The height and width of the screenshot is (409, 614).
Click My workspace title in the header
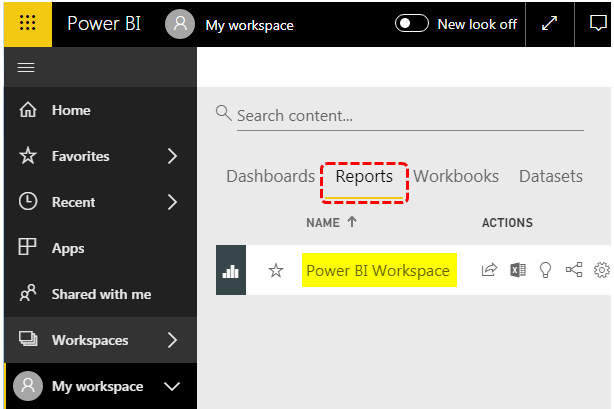pyautogui.click(x=249, y=25)
